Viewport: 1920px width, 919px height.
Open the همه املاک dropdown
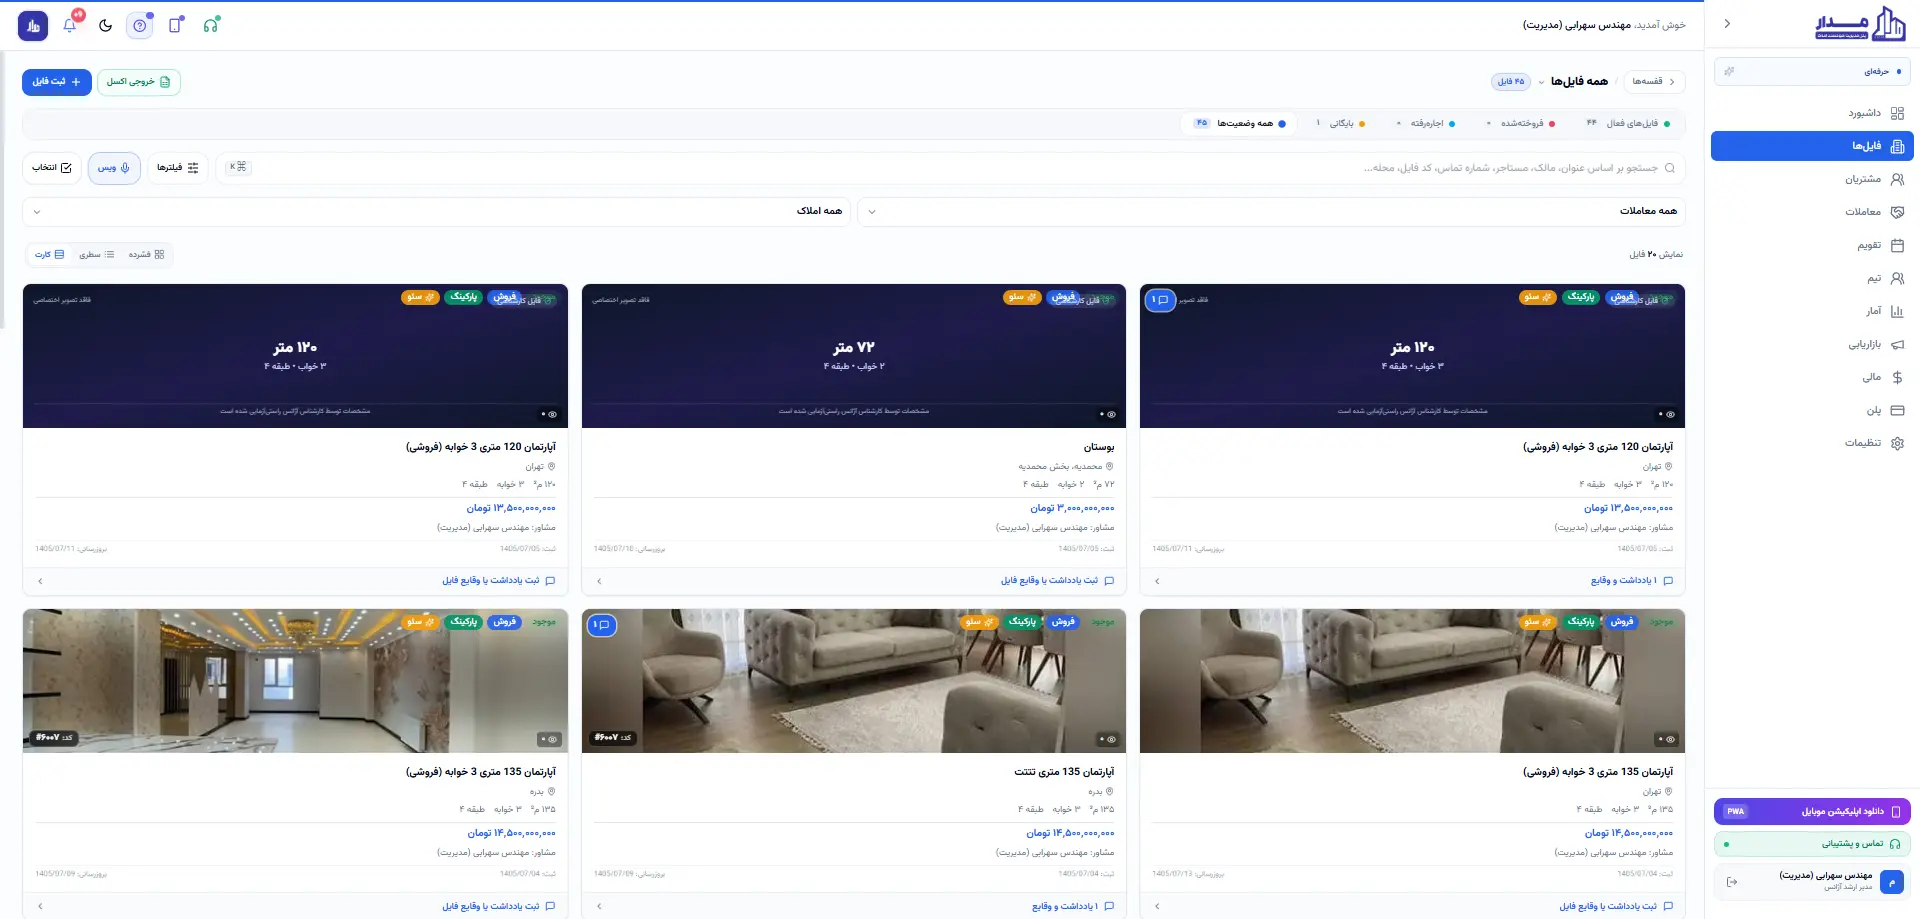pos(436,211)
